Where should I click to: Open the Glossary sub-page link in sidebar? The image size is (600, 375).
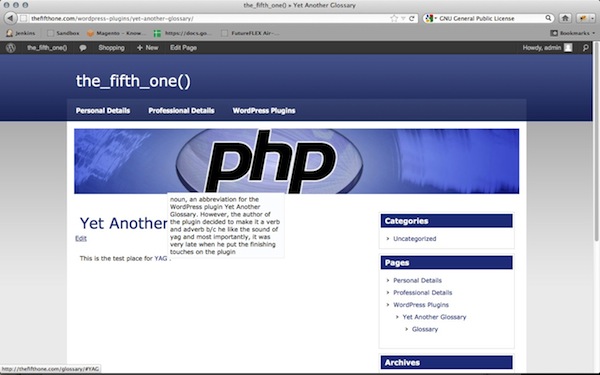425,329
